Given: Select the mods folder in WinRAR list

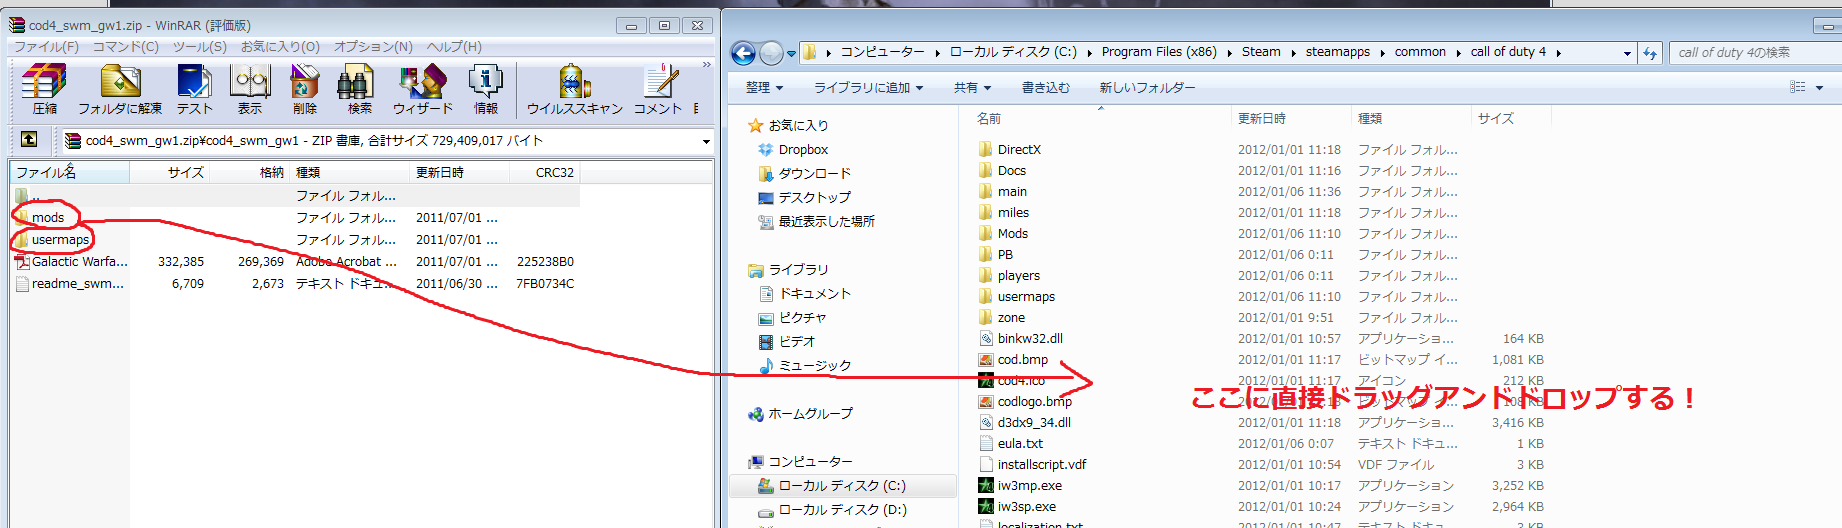Looking at the screenshot, I should (x=48, y=218).
